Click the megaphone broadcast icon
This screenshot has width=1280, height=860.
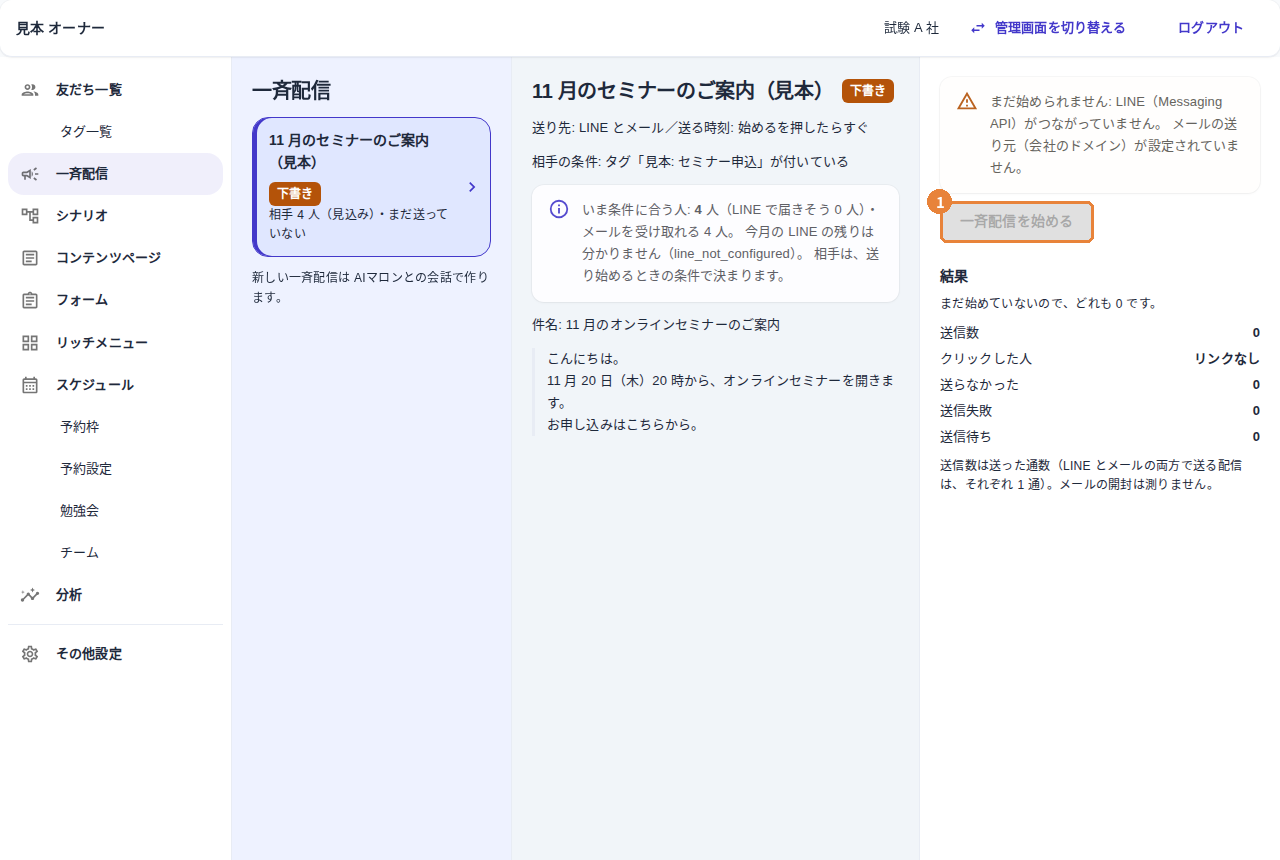pyautogui.click(x=30, y=174)
